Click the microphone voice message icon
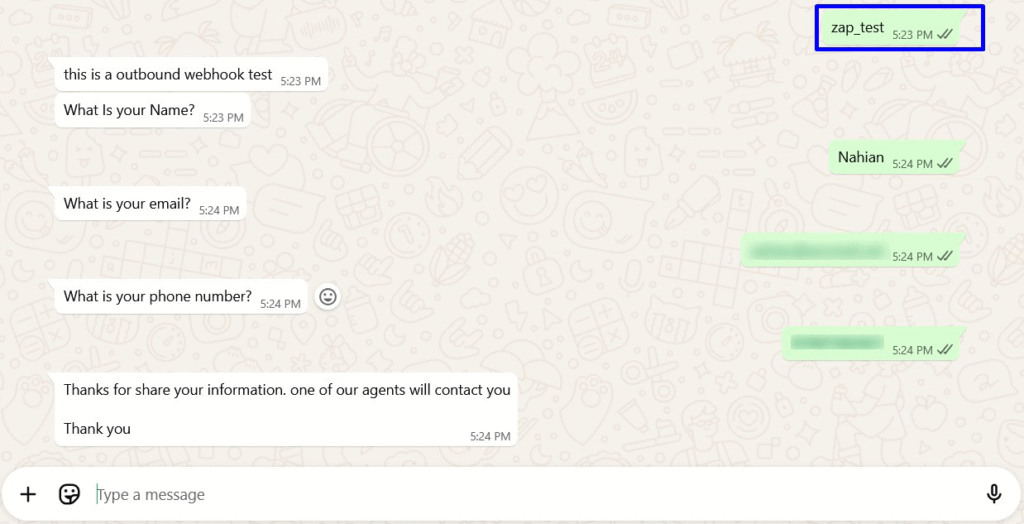 point(994,495)
